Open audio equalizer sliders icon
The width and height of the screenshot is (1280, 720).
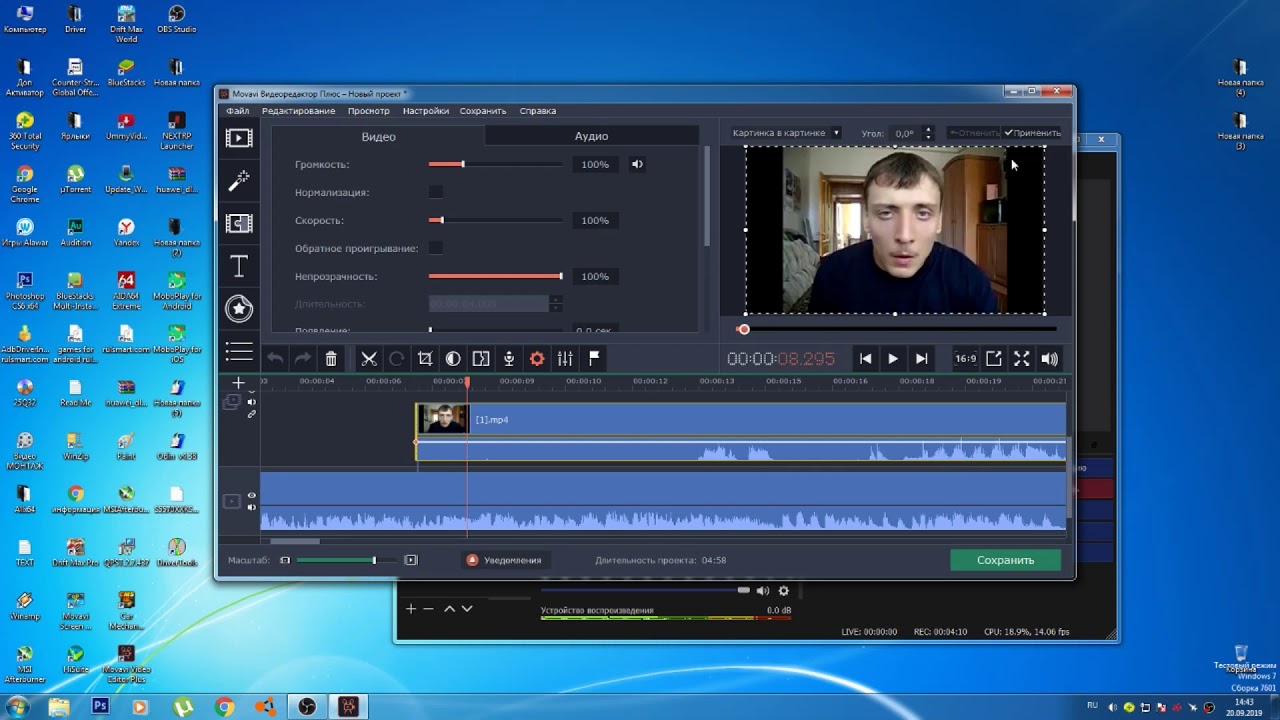(565, 358)
